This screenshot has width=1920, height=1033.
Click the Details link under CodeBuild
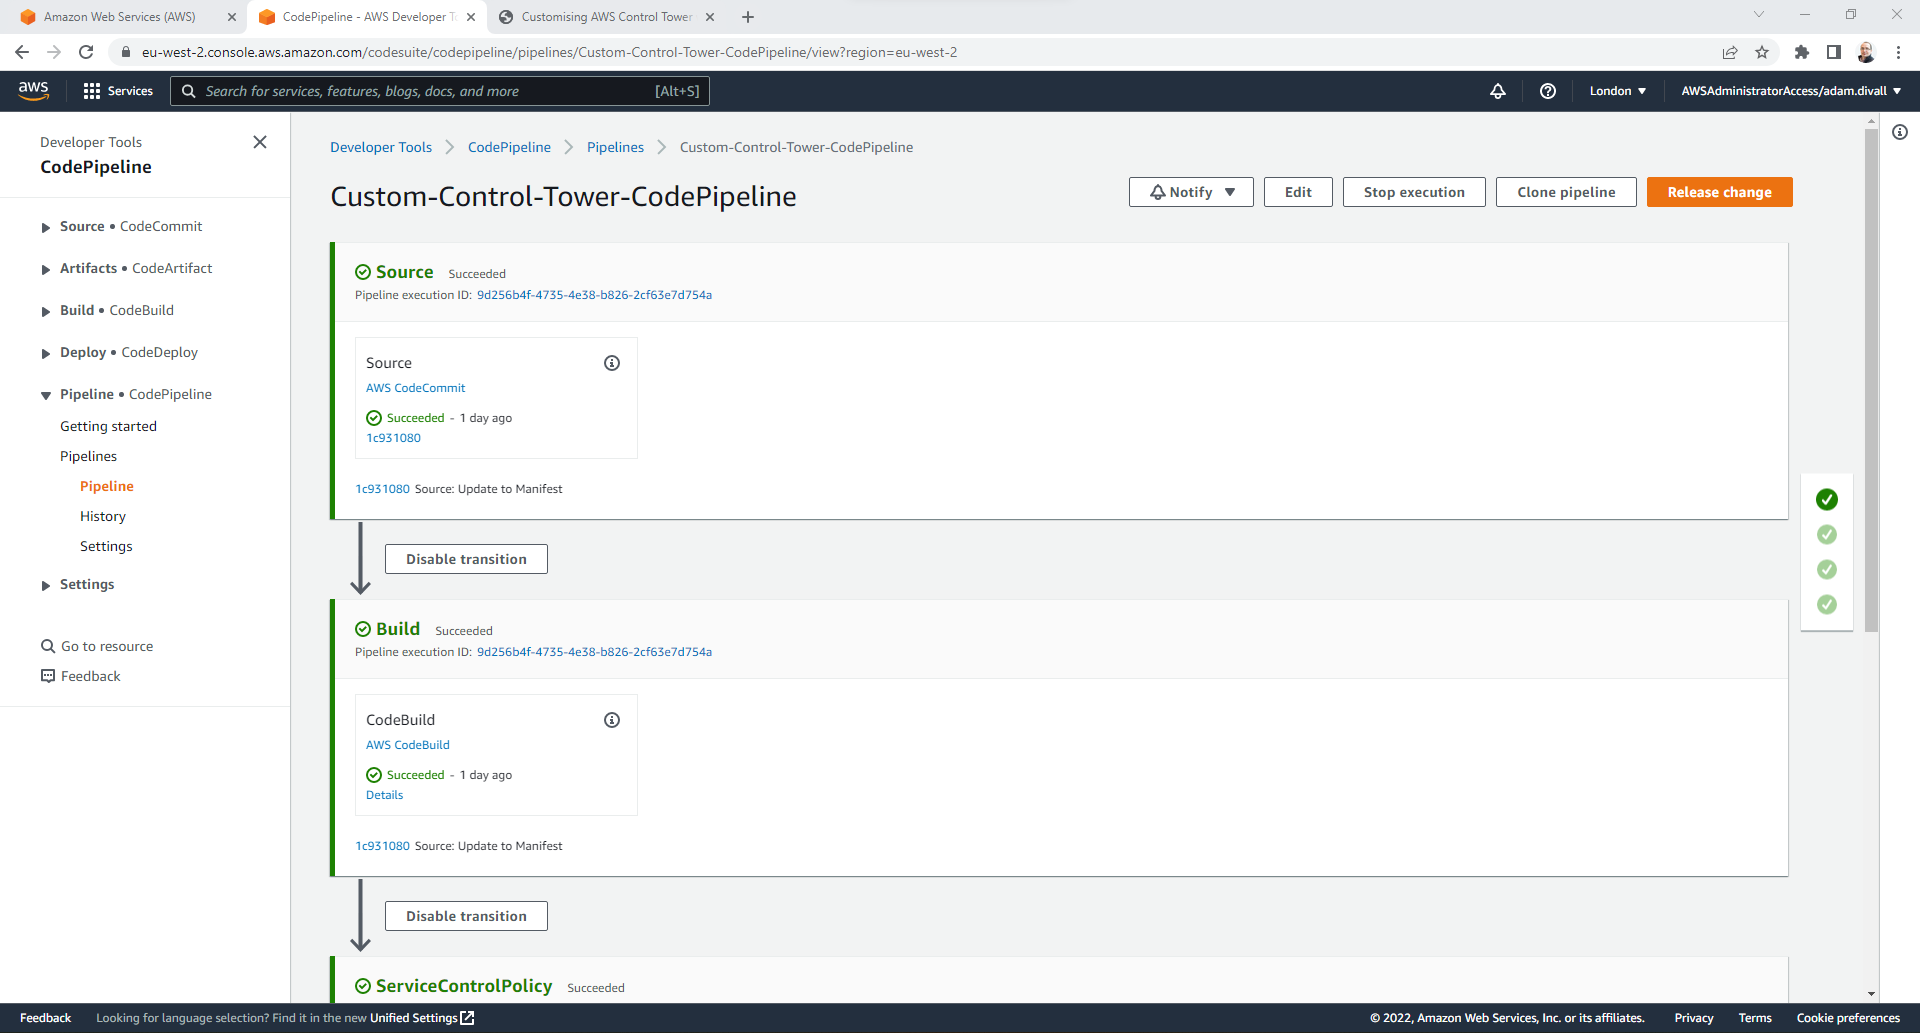coord(384,794)
